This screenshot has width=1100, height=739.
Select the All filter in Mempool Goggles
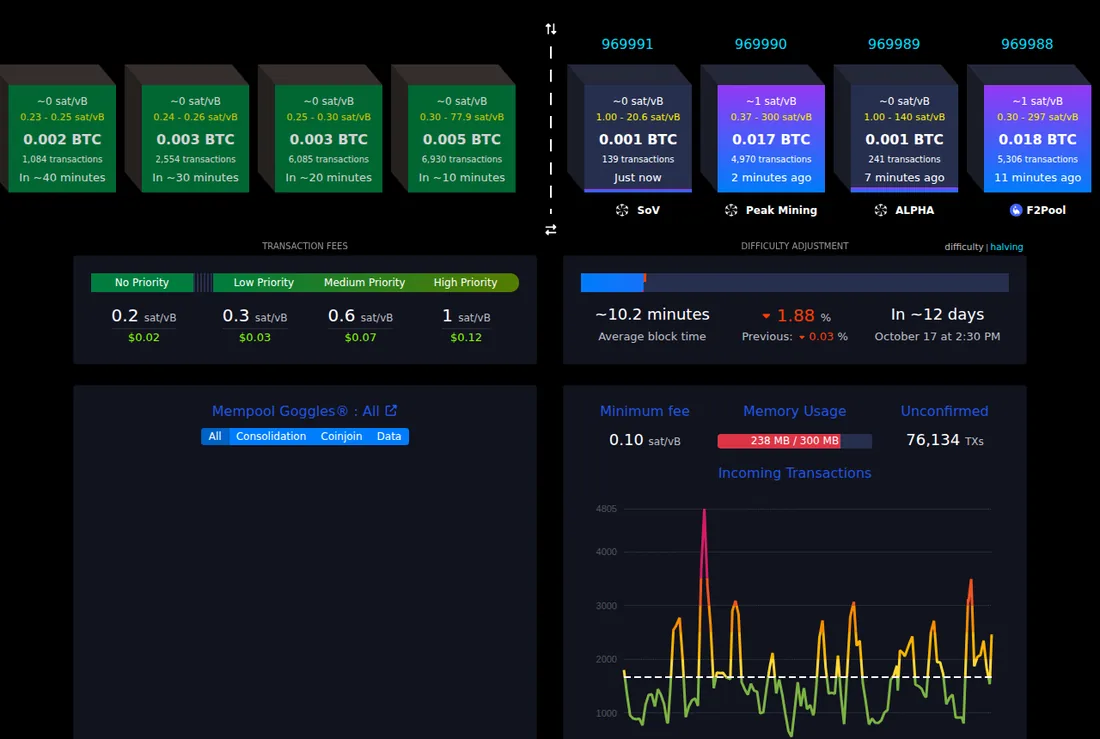point(215,437)
